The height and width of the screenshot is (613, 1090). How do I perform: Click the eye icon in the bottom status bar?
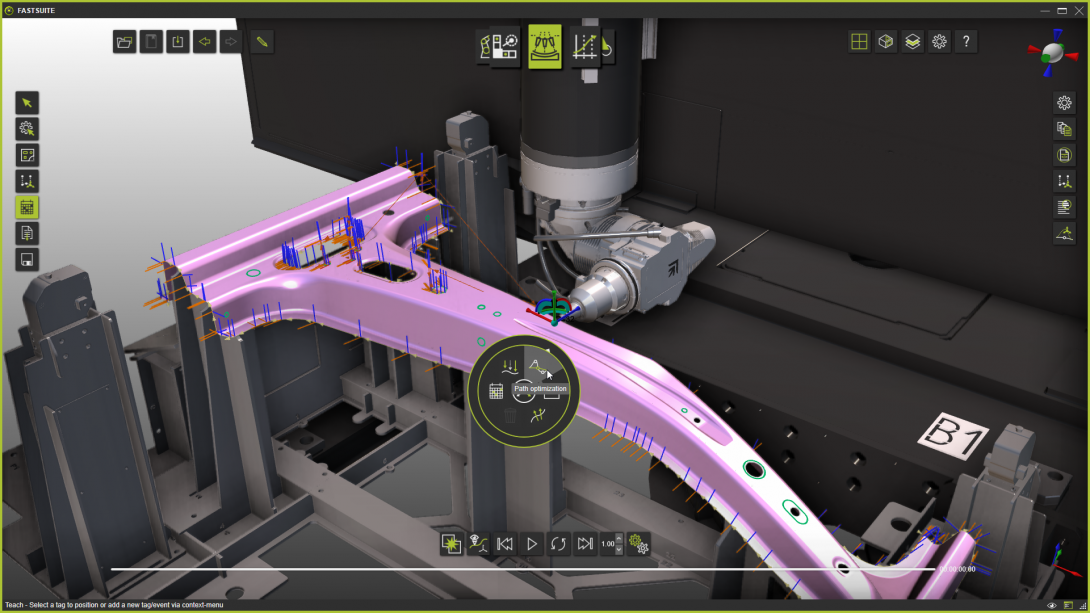[1052, 605]
